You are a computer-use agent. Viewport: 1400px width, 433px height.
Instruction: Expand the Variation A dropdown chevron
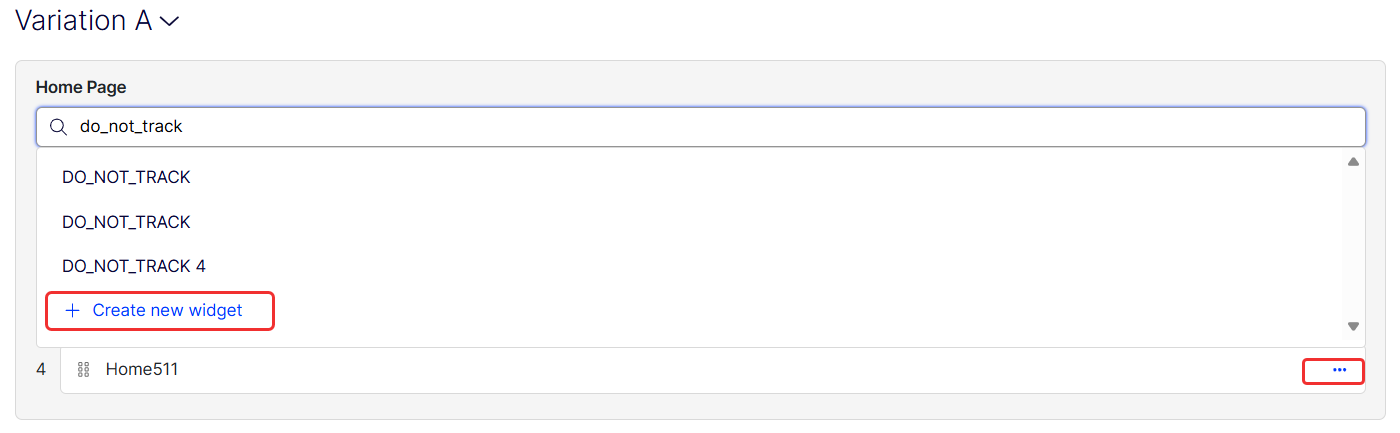click(x=169, y=22)
